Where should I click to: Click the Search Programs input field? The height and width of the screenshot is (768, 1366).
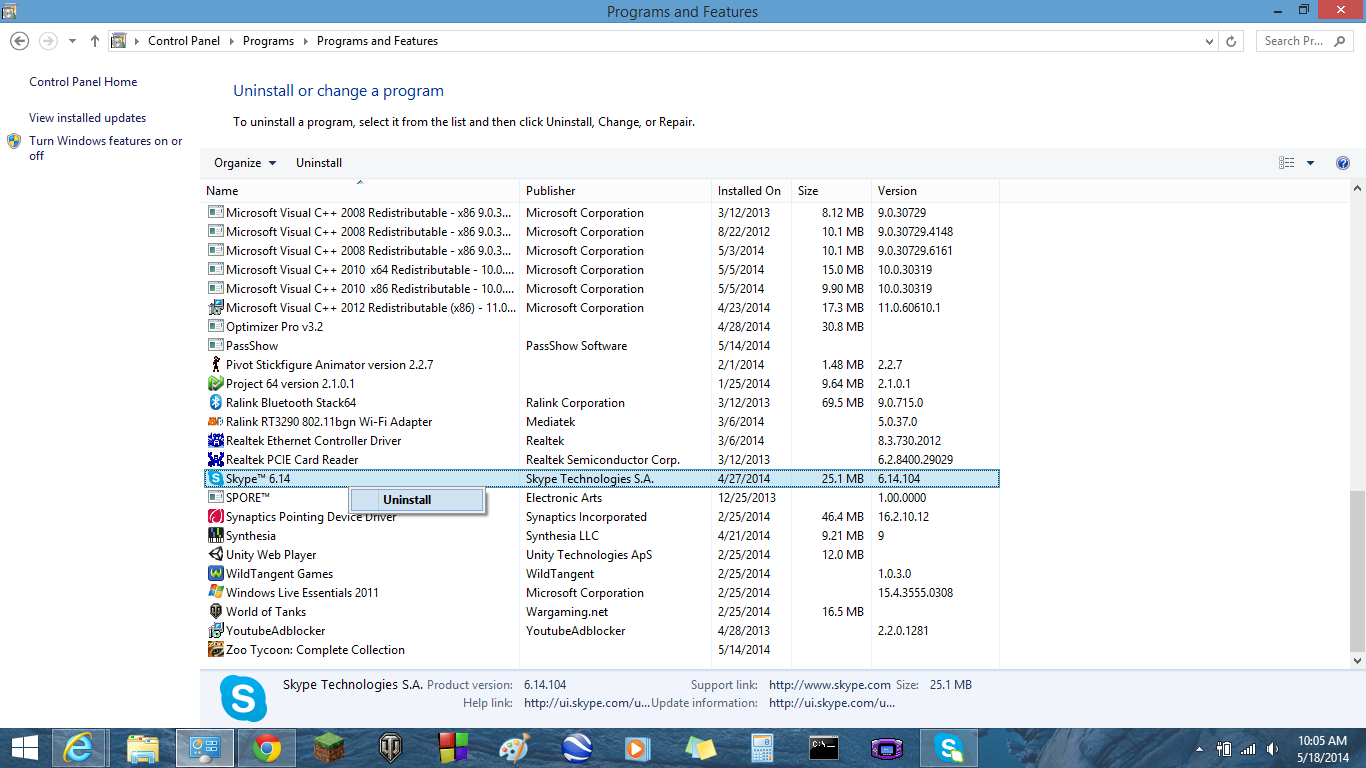[x=1303, y=41]
